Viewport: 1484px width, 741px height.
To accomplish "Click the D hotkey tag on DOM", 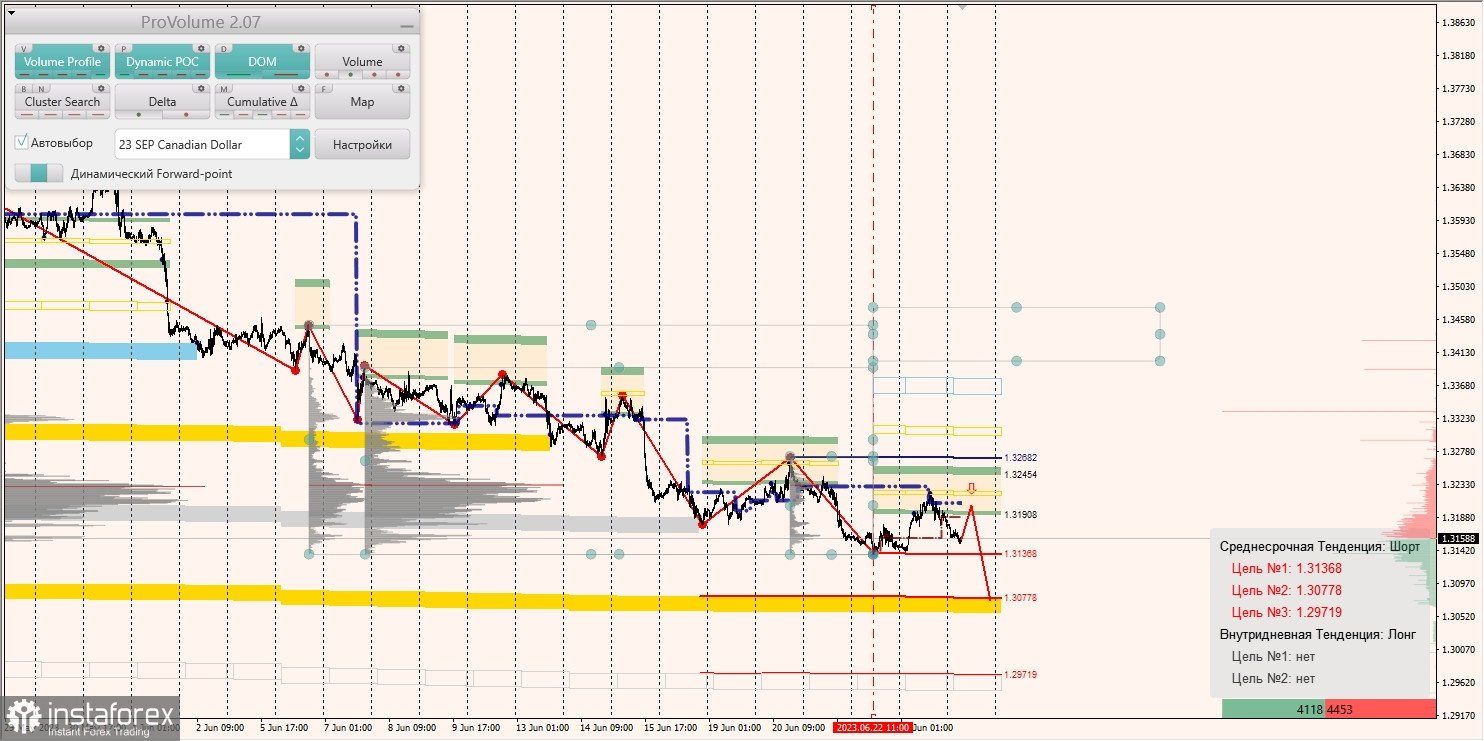I will (x=224, y=48).
